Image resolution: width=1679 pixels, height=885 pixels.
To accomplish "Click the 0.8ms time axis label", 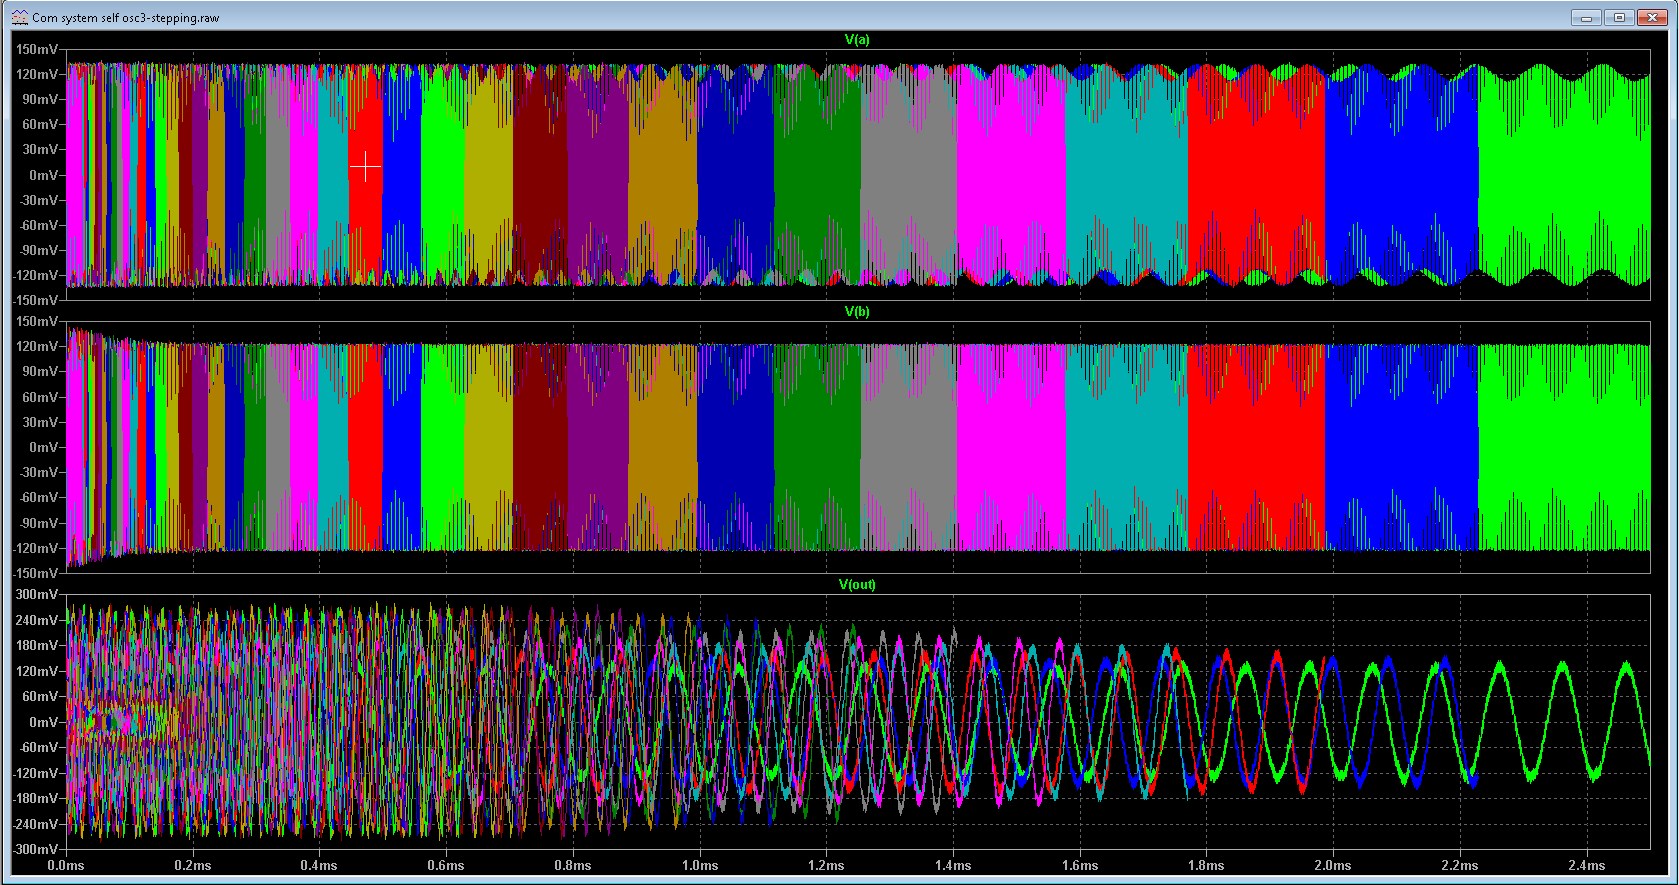I will coord(573,866).
